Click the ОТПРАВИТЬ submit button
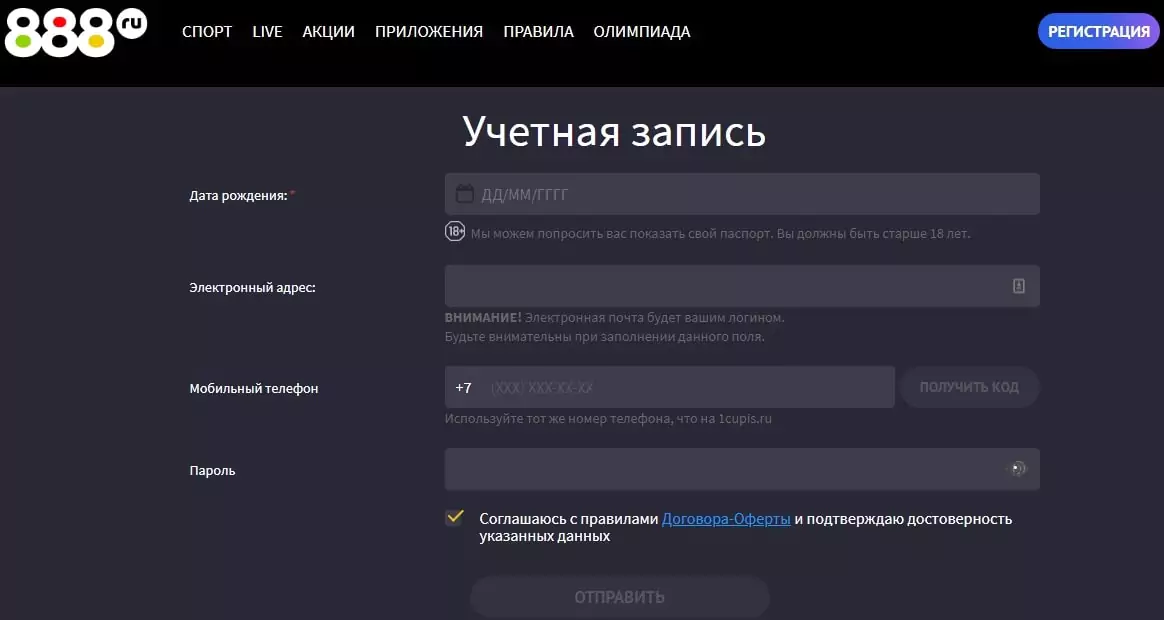The image size is (1164, 620). pyautogui.click(x=620, y=597)
